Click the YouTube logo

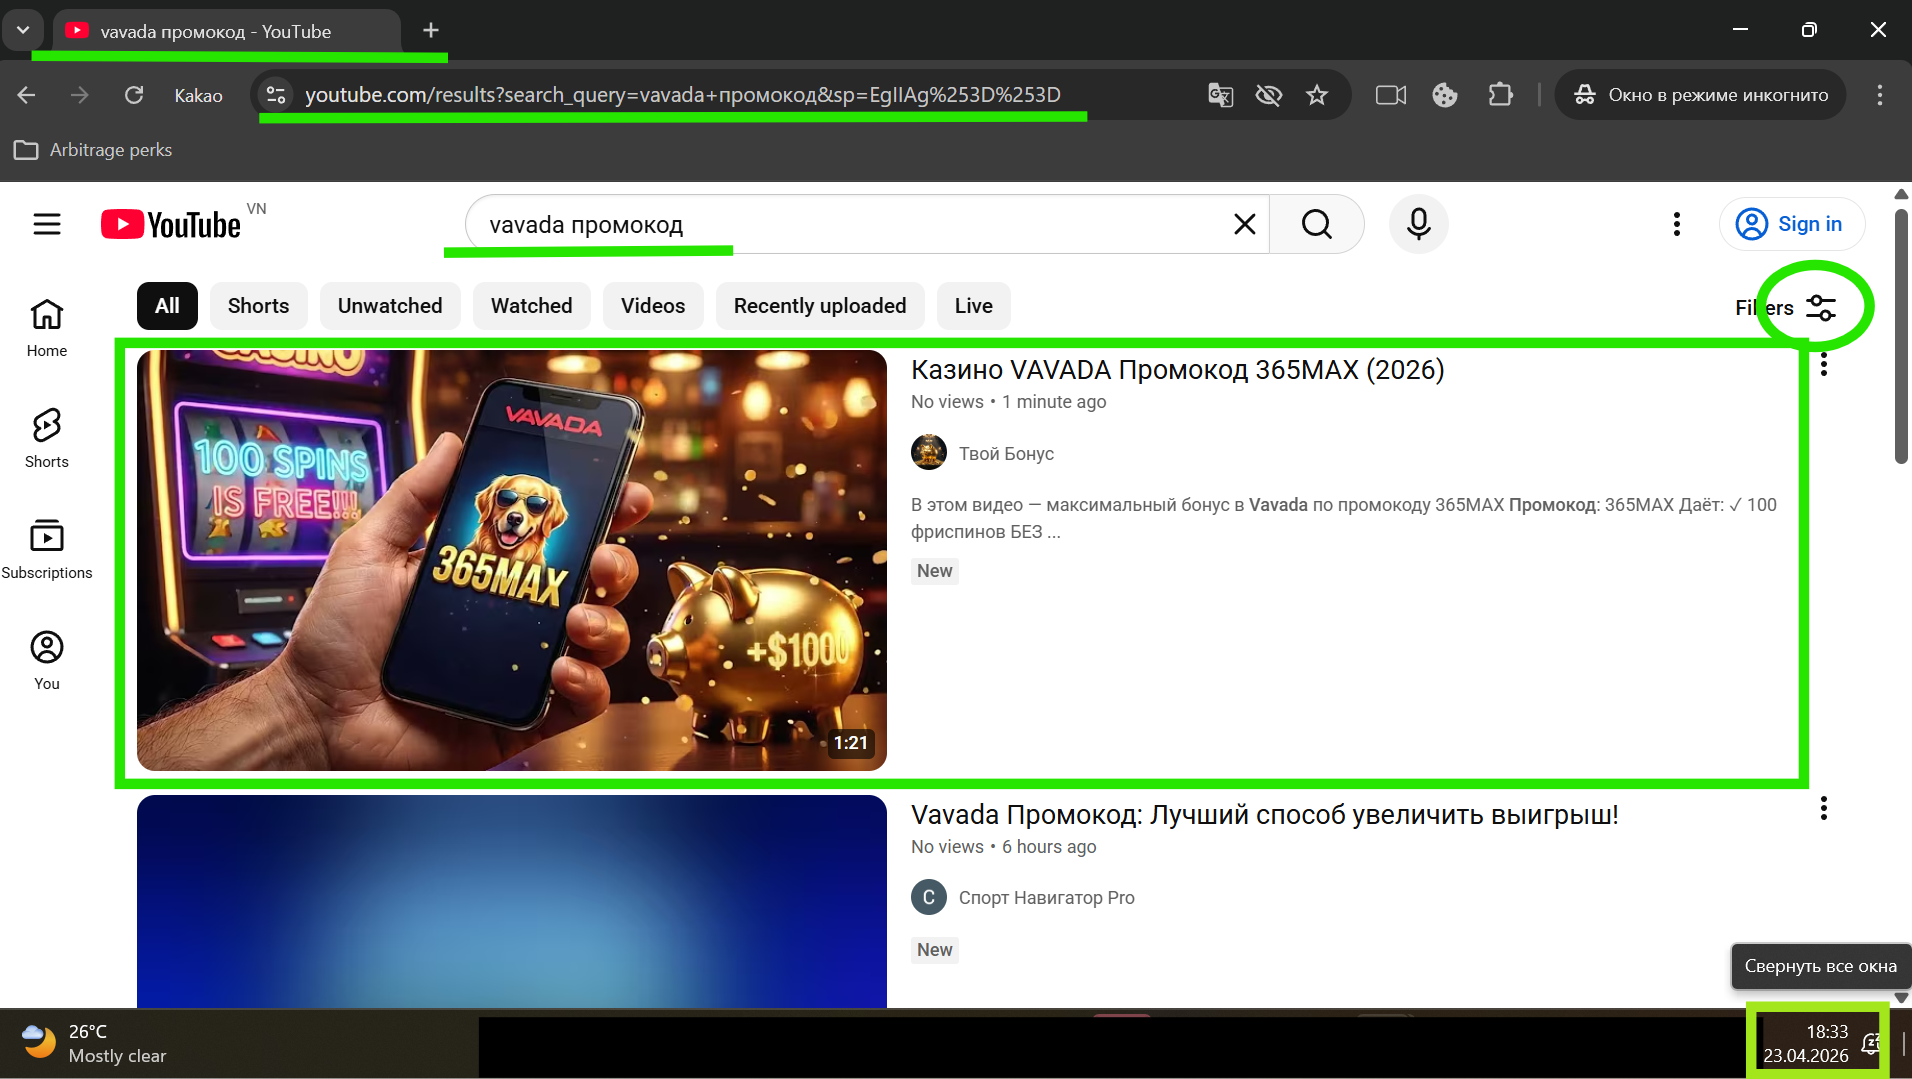point(171,224)
